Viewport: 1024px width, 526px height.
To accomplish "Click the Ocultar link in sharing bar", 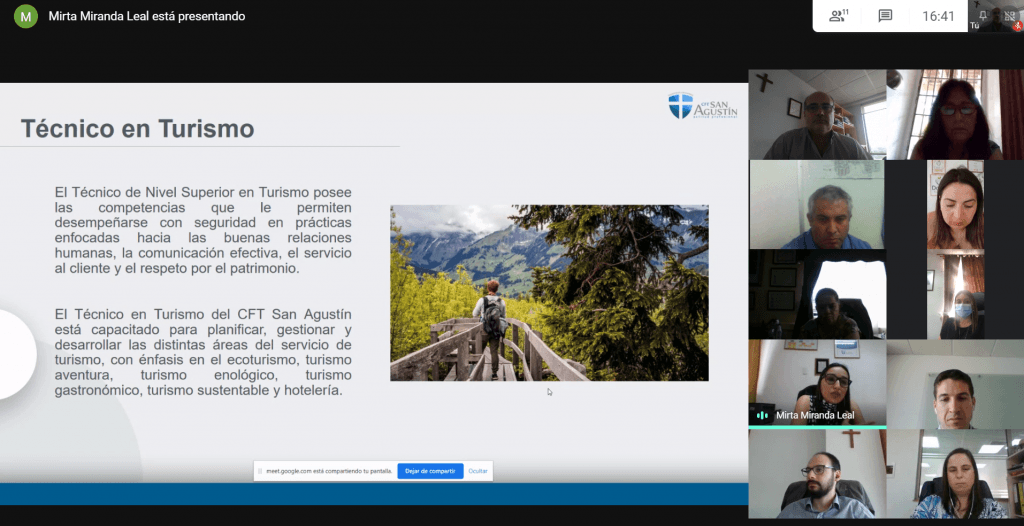I will [x=478, y=471].
